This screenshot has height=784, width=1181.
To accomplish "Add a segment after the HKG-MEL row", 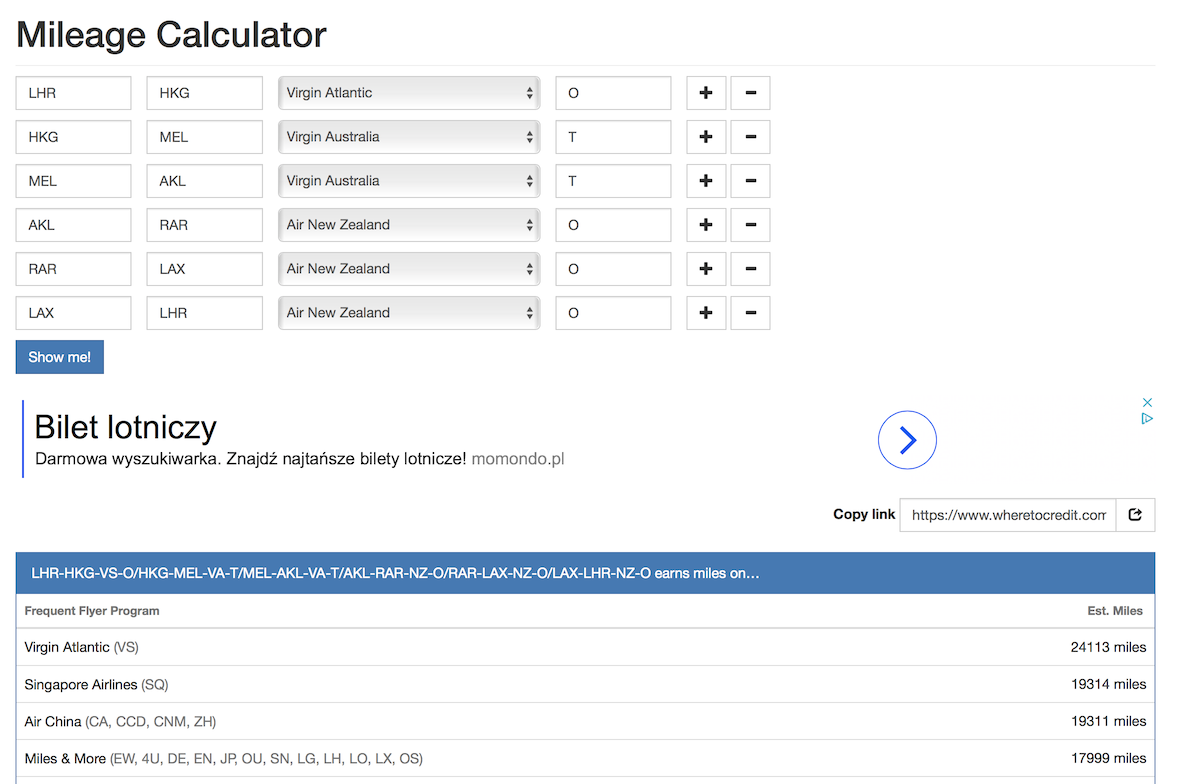I will (706, 137).
